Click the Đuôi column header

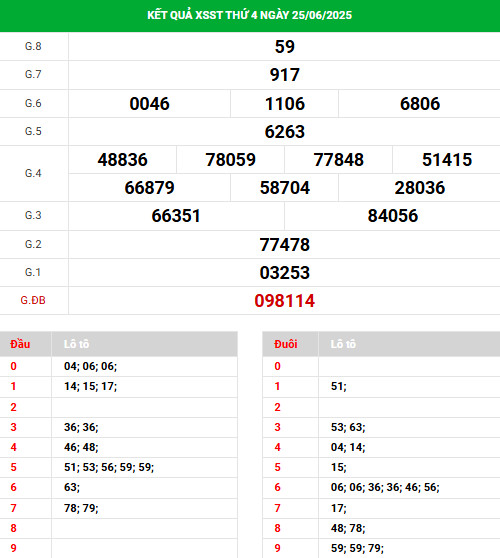click(x=286, y=344)
